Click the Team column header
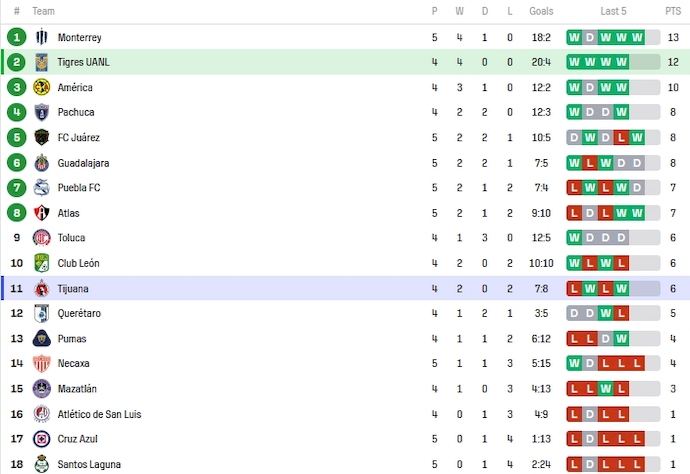This screenshot has width=690, height=474. [43, 11]
